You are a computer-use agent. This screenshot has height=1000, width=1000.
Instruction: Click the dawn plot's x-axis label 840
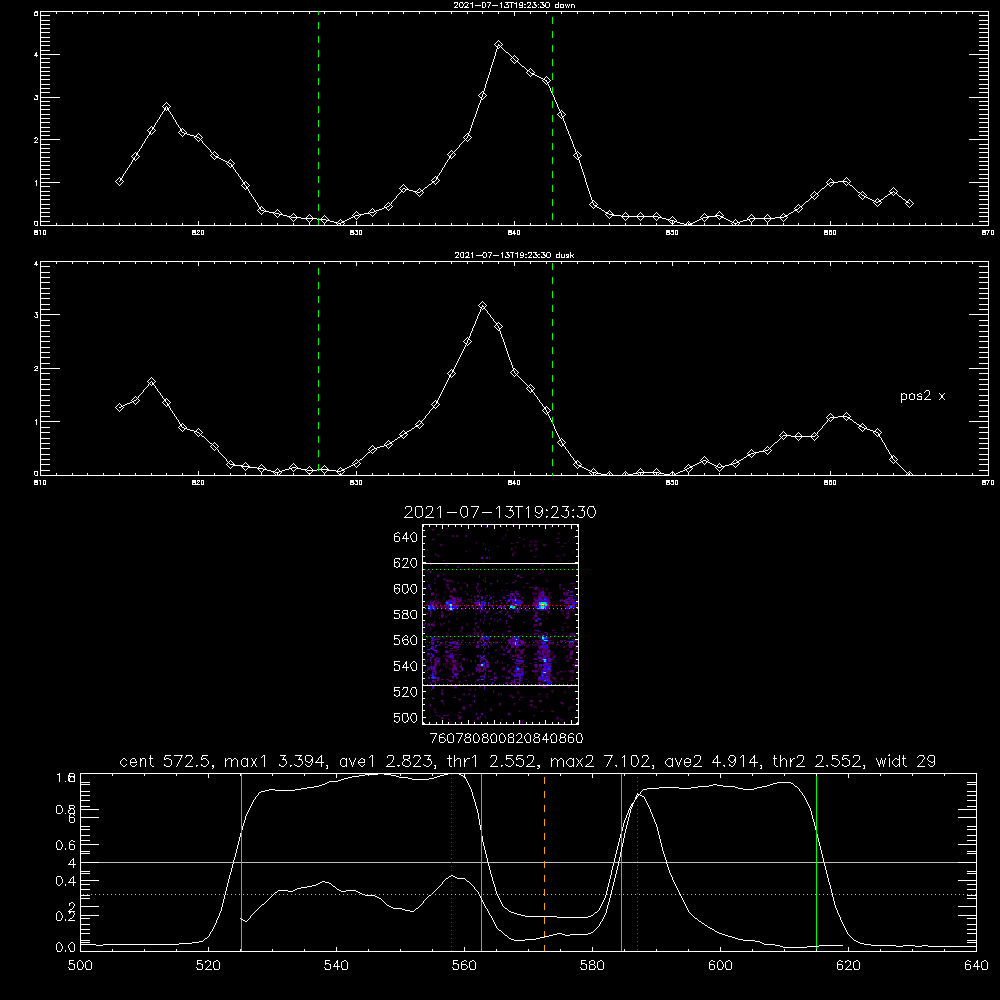[x=514, y=233]
